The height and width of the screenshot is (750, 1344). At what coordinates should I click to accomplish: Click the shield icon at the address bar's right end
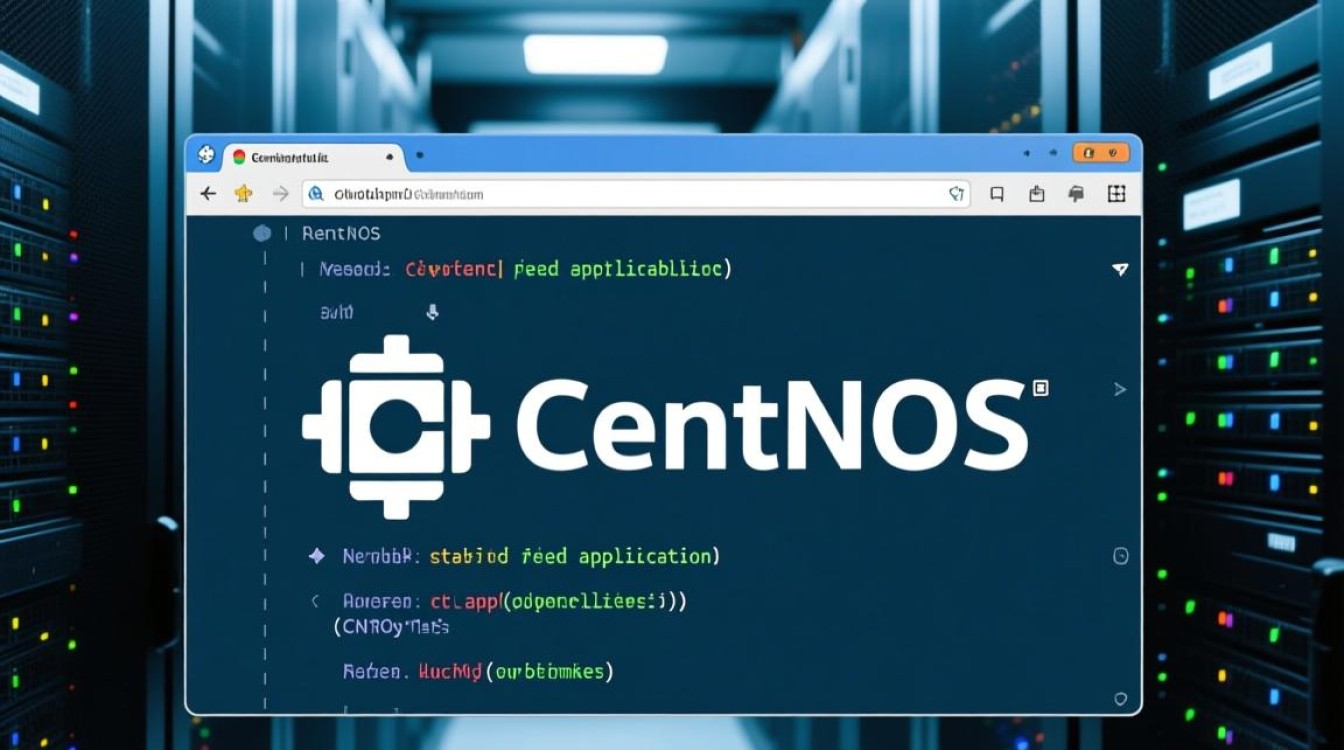pyautogui.click(x=956, y=194)
